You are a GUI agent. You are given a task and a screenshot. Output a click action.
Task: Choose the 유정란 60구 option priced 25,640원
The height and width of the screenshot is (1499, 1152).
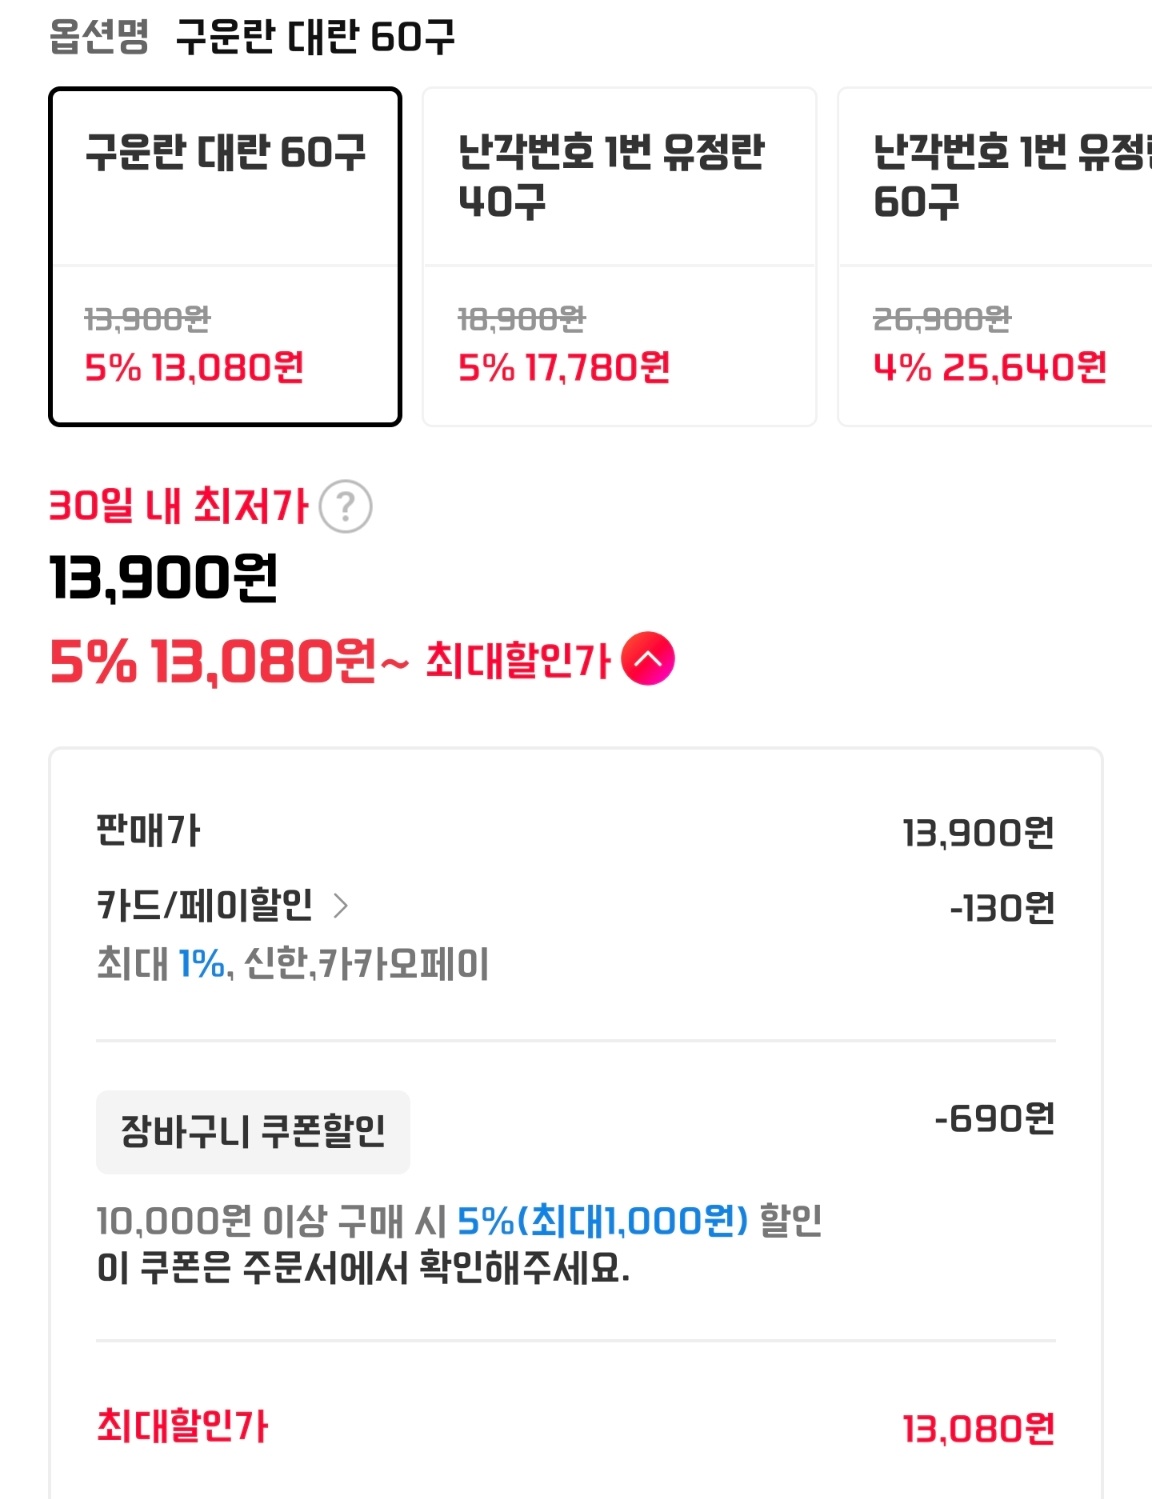coord(994,256)
